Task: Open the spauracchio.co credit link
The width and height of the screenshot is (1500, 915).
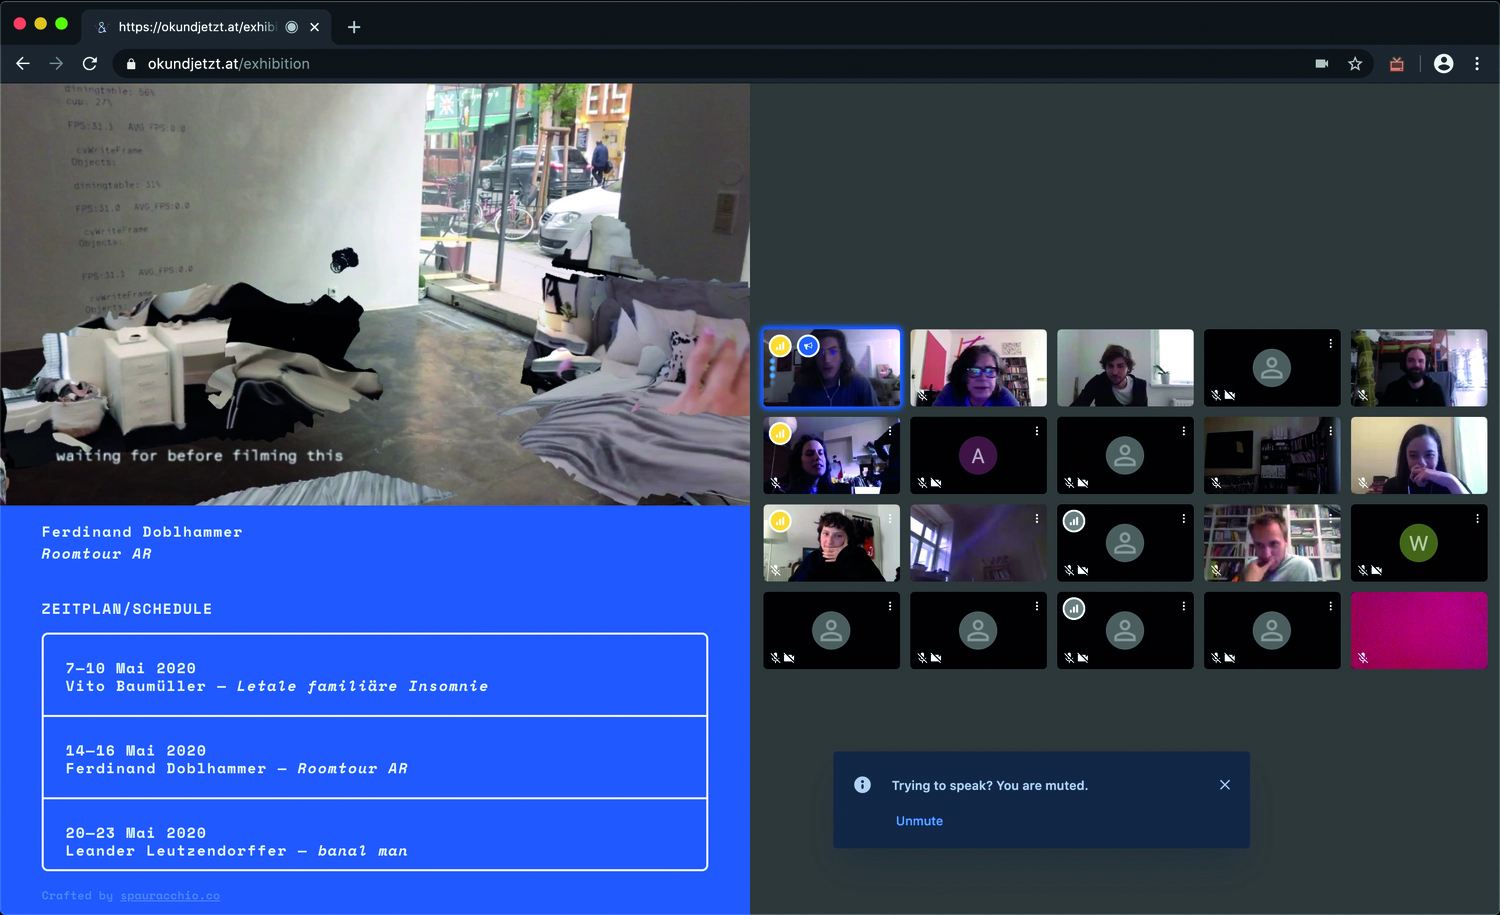Action: (170, 896)
